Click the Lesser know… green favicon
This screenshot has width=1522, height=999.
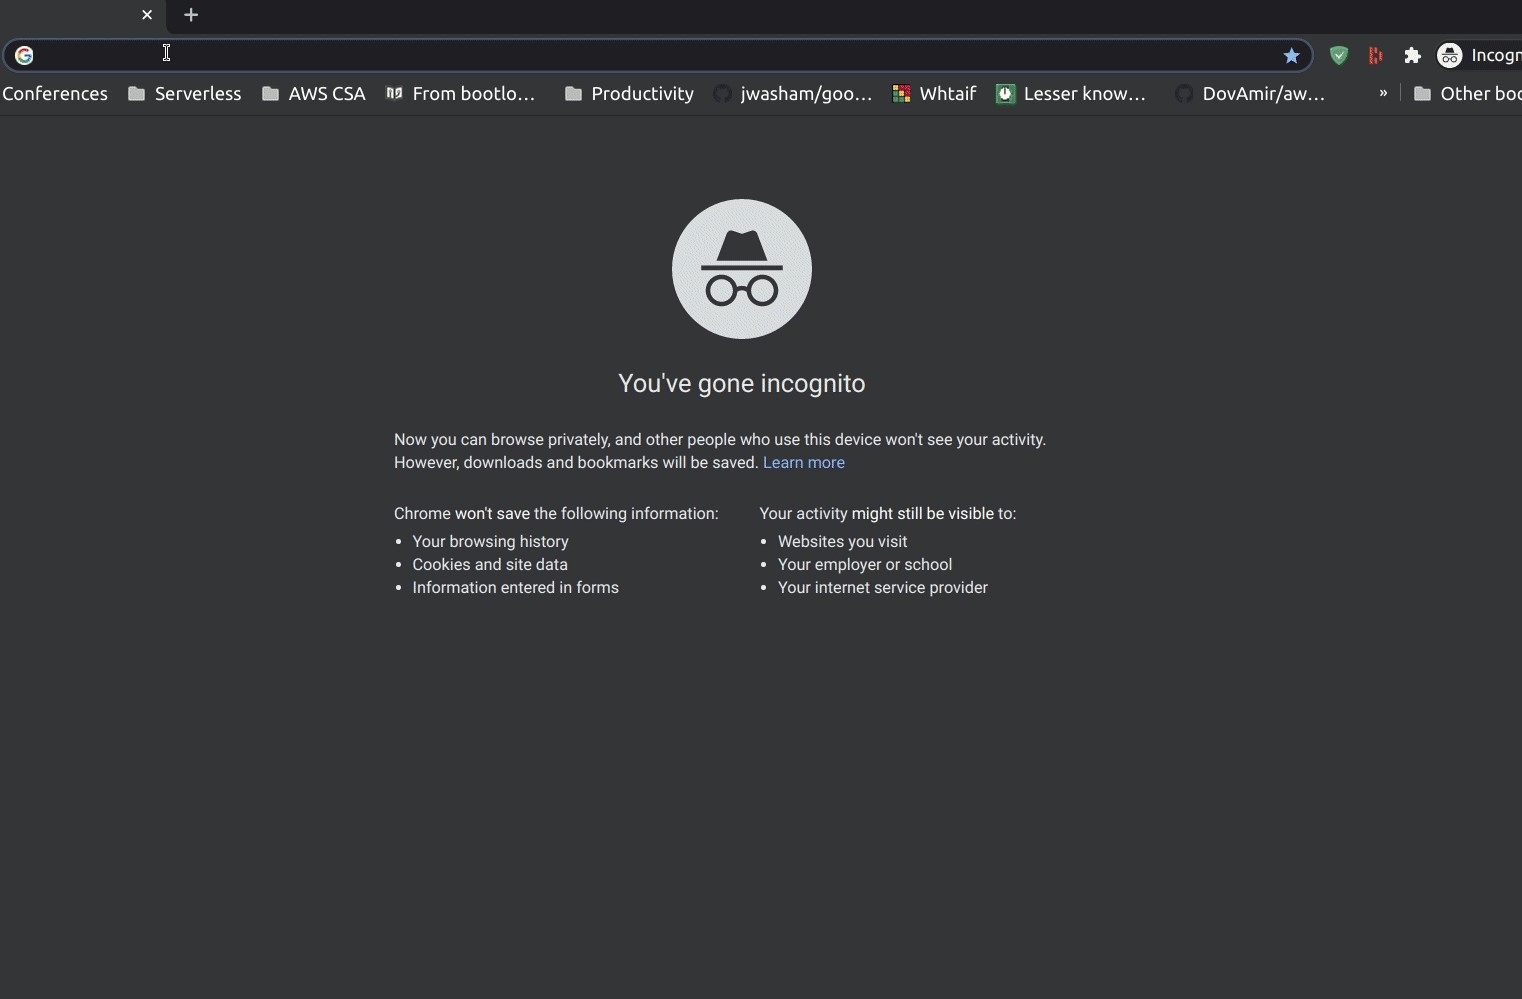click(x=1006, y=94)
